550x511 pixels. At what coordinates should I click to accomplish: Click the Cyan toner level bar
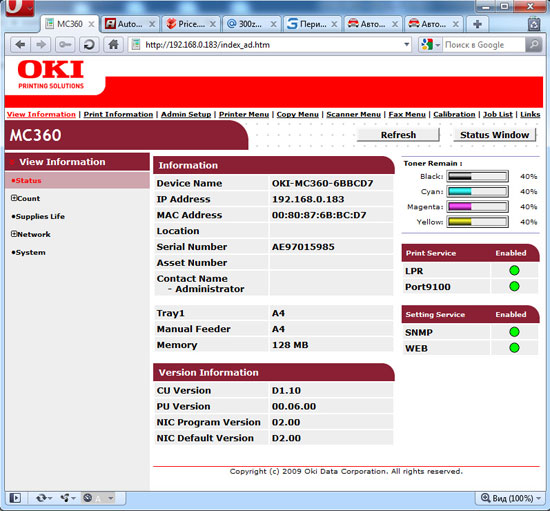pyautogui.click(x=477, y=191)
